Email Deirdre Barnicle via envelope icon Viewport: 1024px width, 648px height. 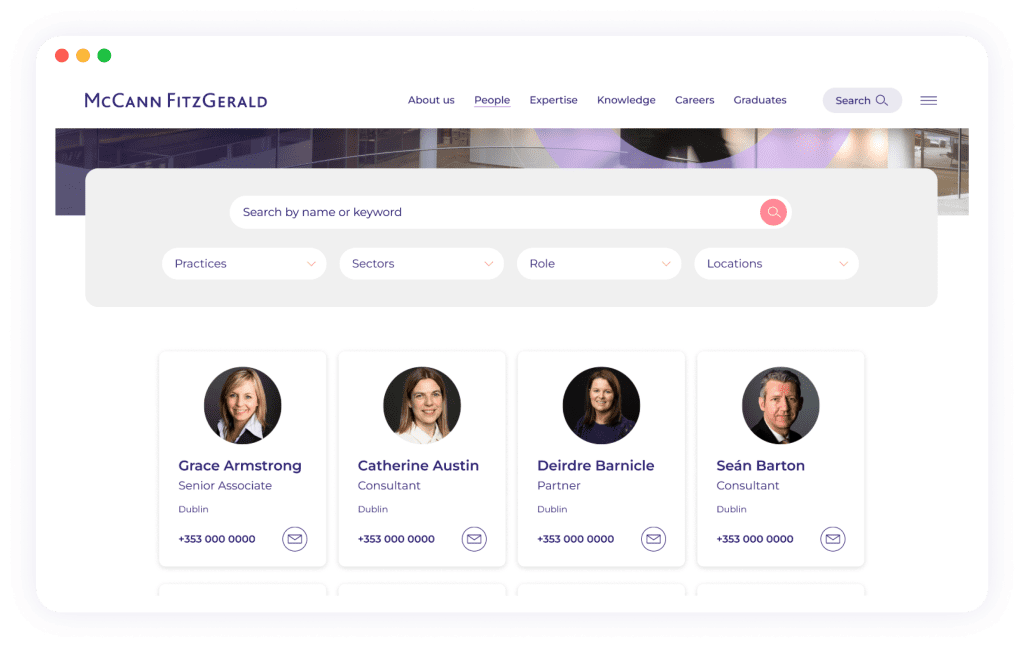point(653,539)
